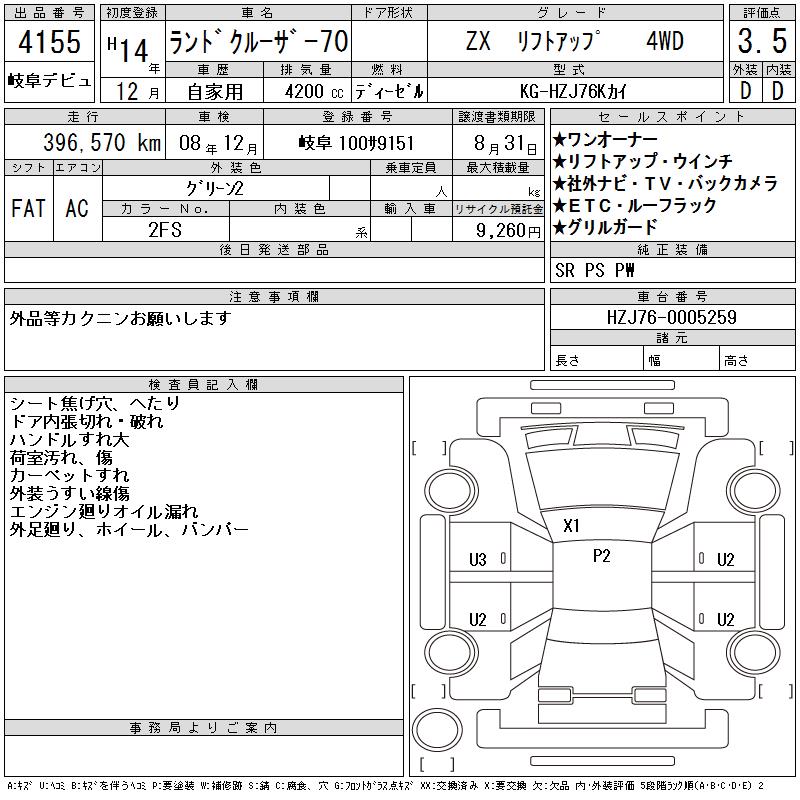Click the mileage 396,570 km
The width and height of the screenshot is (800, 800).
click(x=102, y=142)
